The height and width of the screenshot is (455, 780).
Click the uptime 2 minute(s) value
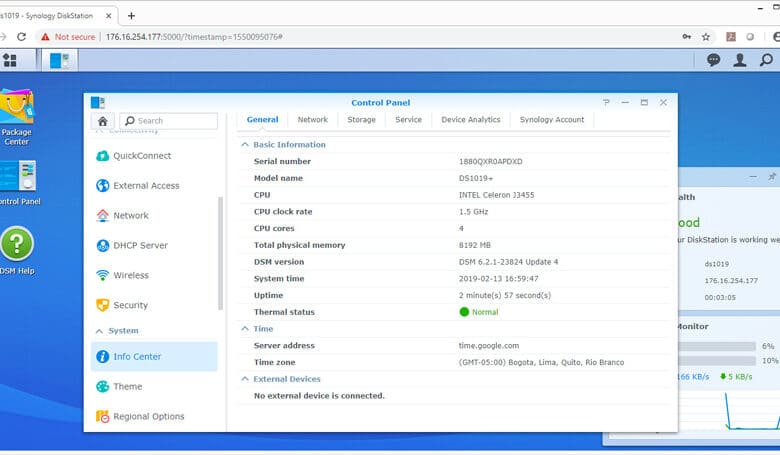click(x=505, y=295)
